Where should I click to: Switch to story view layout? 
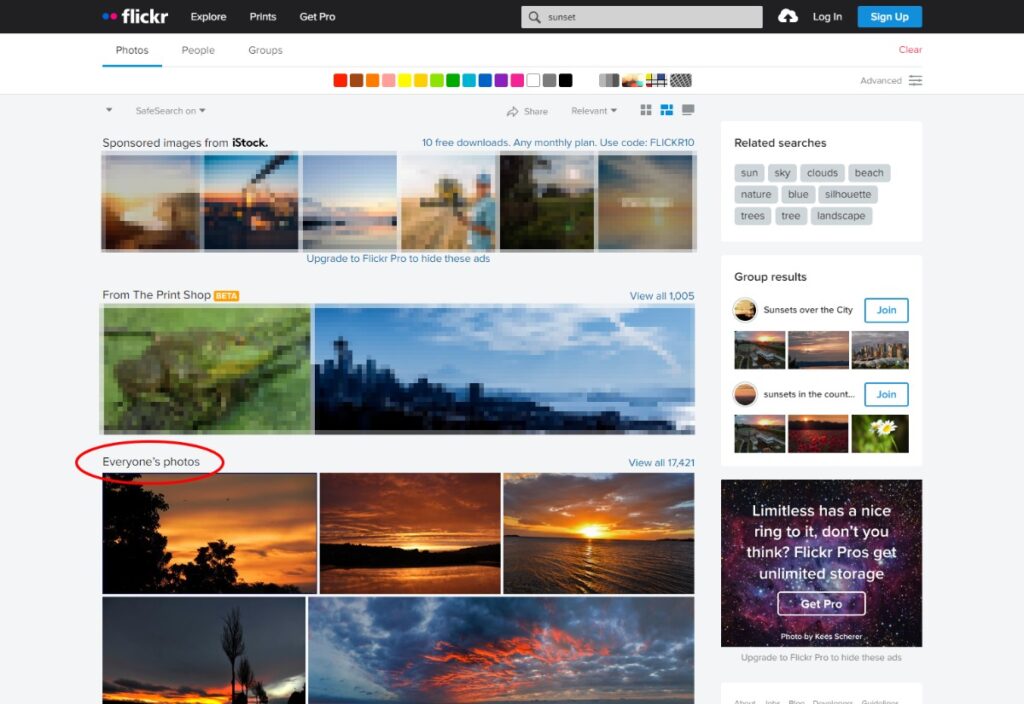688,110
